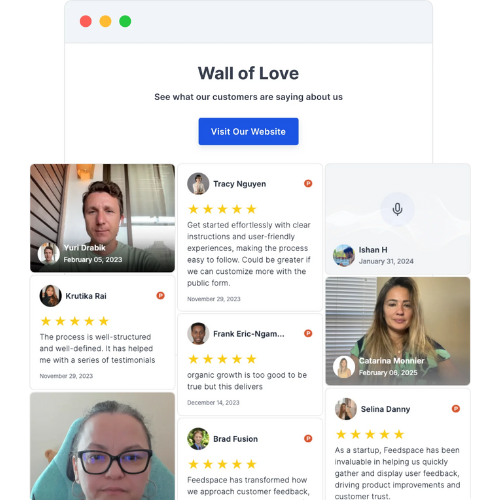Open the video of woman wearing glasses
Screen dimensions: 500x500
click(x=102, y=446)
